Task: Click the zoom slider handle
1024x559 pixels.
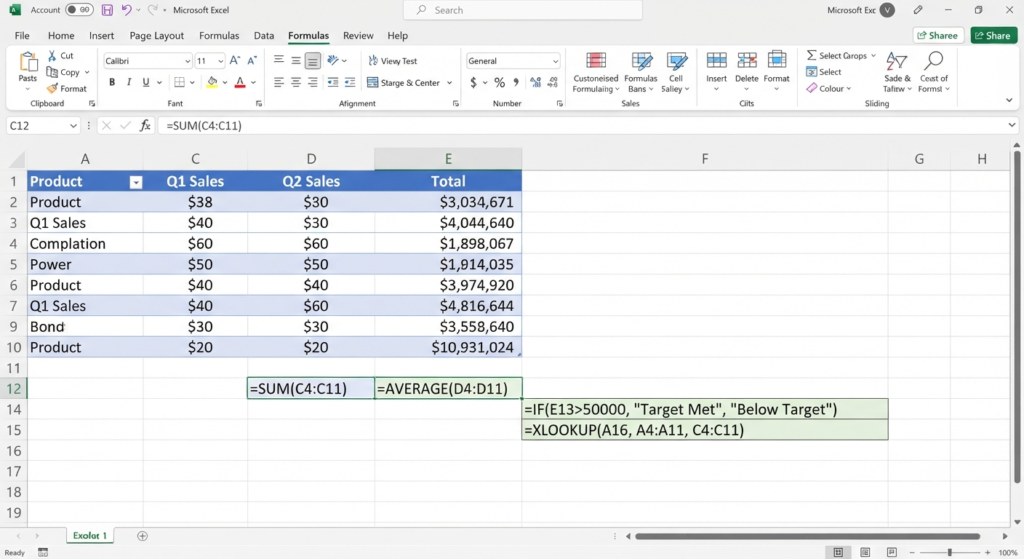Action: point(950,552)
